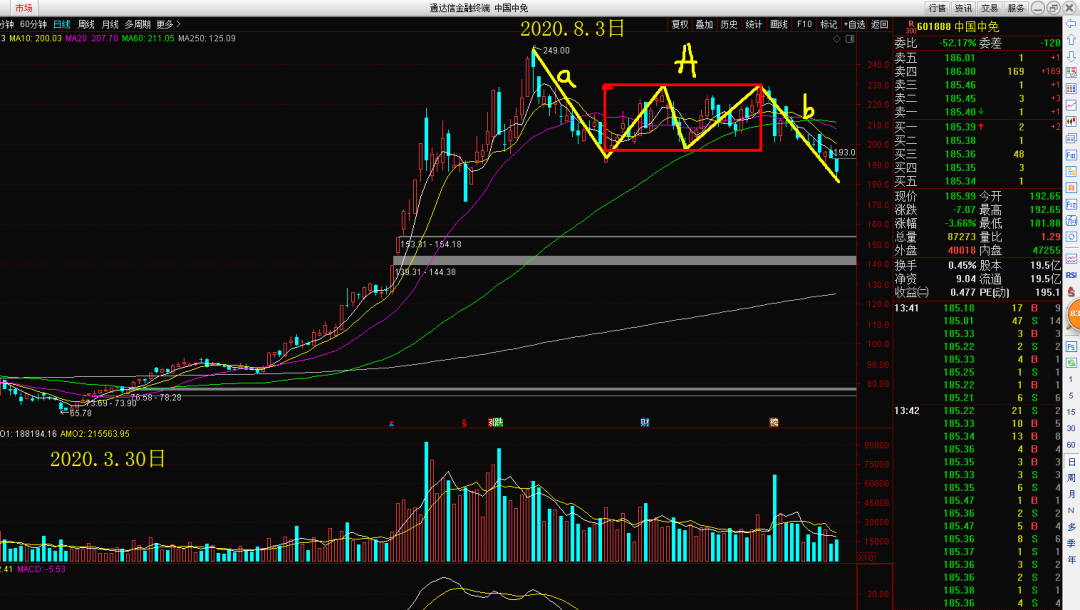Click the Fs icon in sidebar
This screenshot has height=610, width=1080.
click(1071, 346)
